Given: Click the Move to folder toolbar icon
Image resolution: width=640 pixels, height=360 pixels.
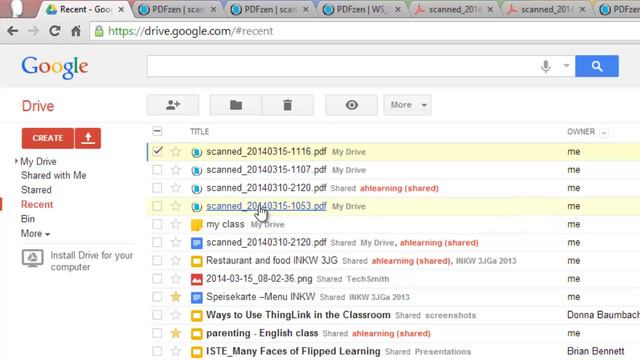Looking at the screenshot, I should coord(236,105).
